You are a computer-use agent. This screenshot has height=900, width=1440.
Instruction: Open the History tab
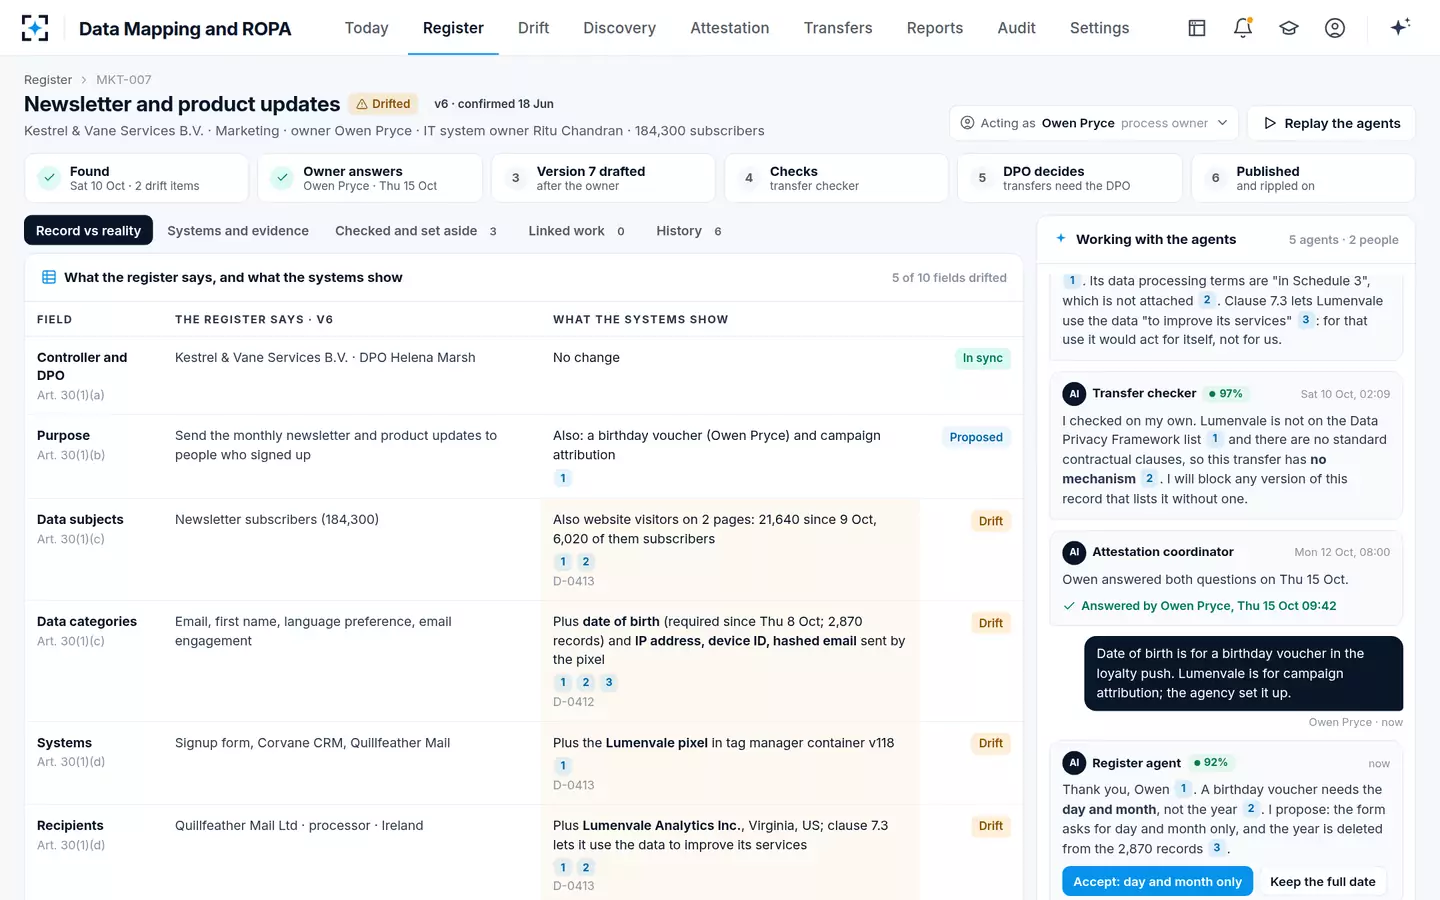click(688, 231)
